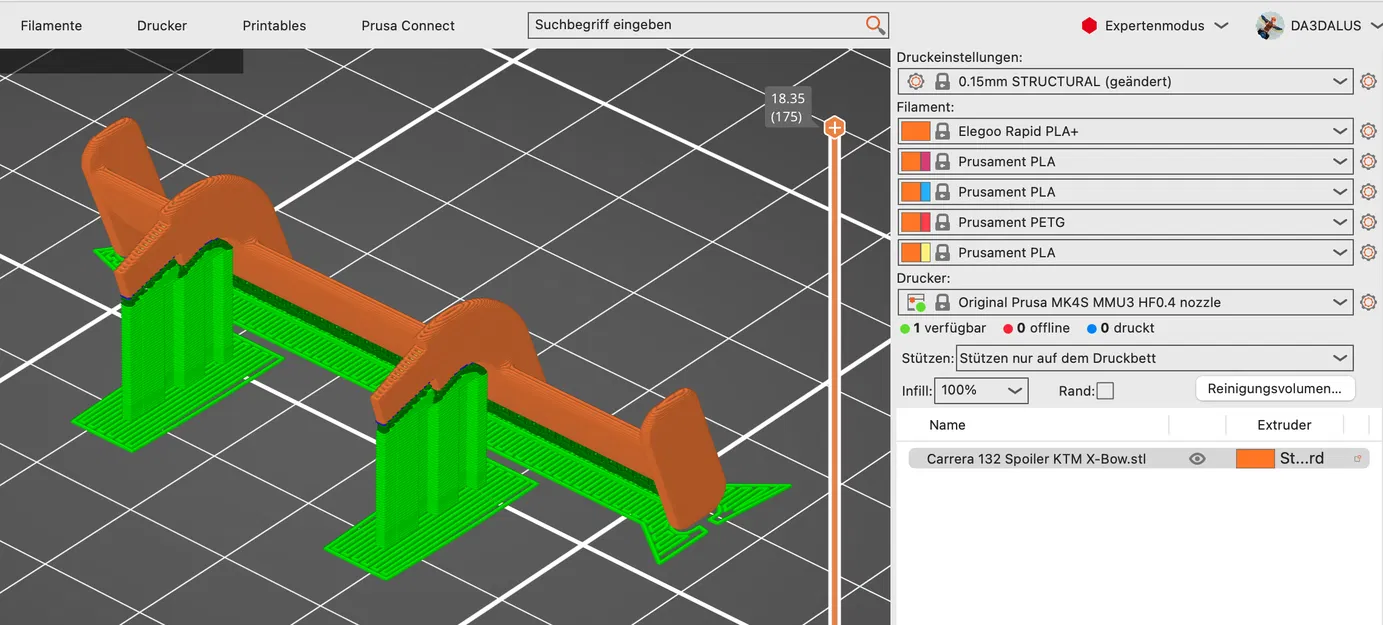
Task: Open the Stützen supports dropdown
Action: 1155,358
